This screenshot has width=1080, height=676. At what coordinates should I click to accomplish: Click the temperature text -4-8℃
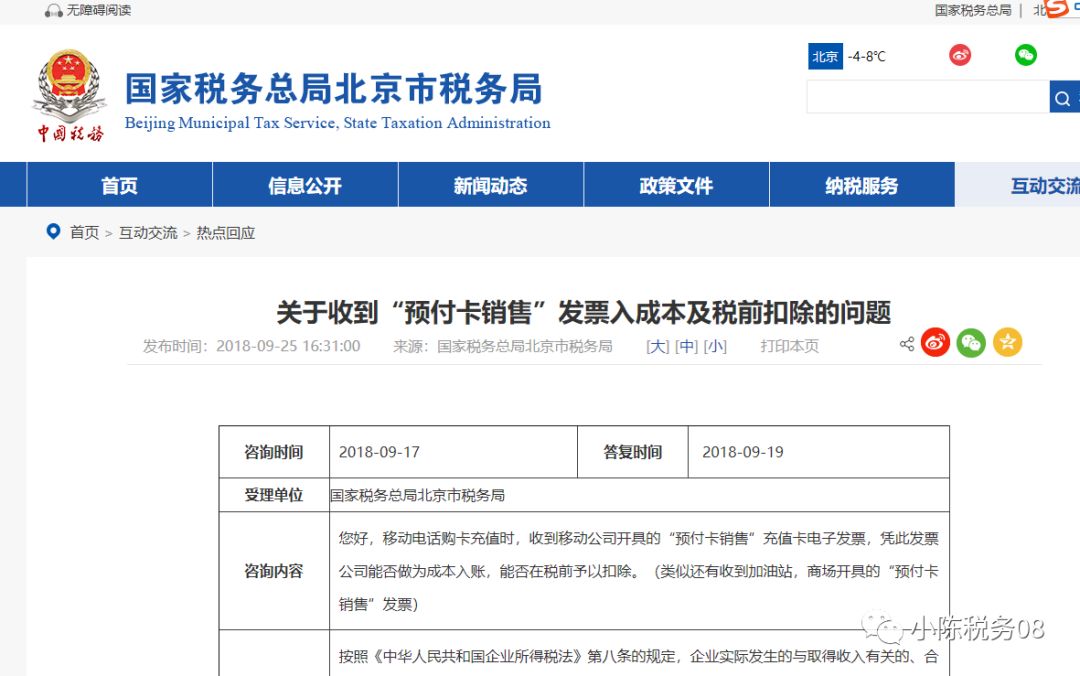(866, 57)
